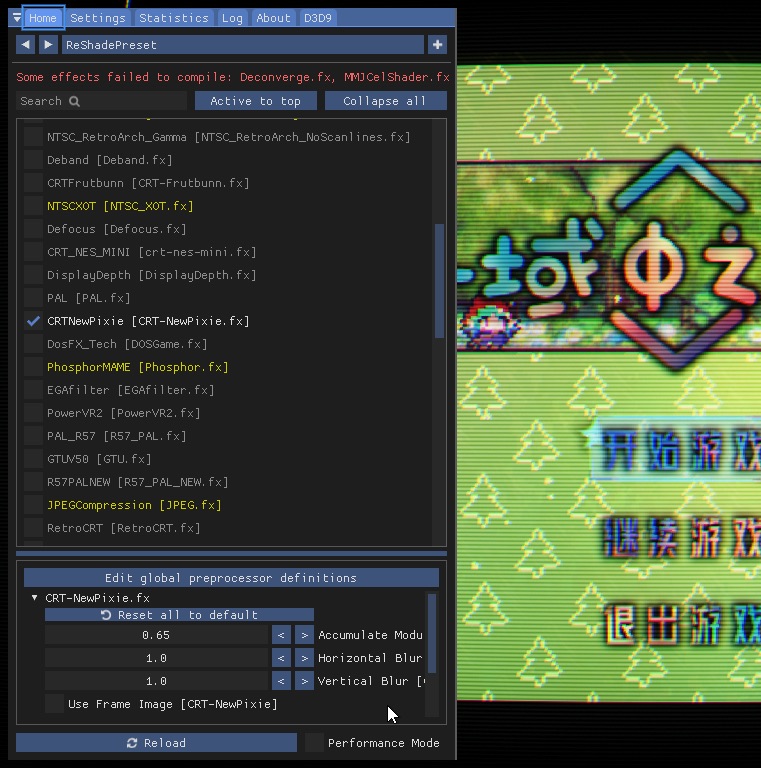The height and width of the screenshot is (768, 761).
Task: Click the variables panel vertical scrollbar
Action: tap(432, 634)
